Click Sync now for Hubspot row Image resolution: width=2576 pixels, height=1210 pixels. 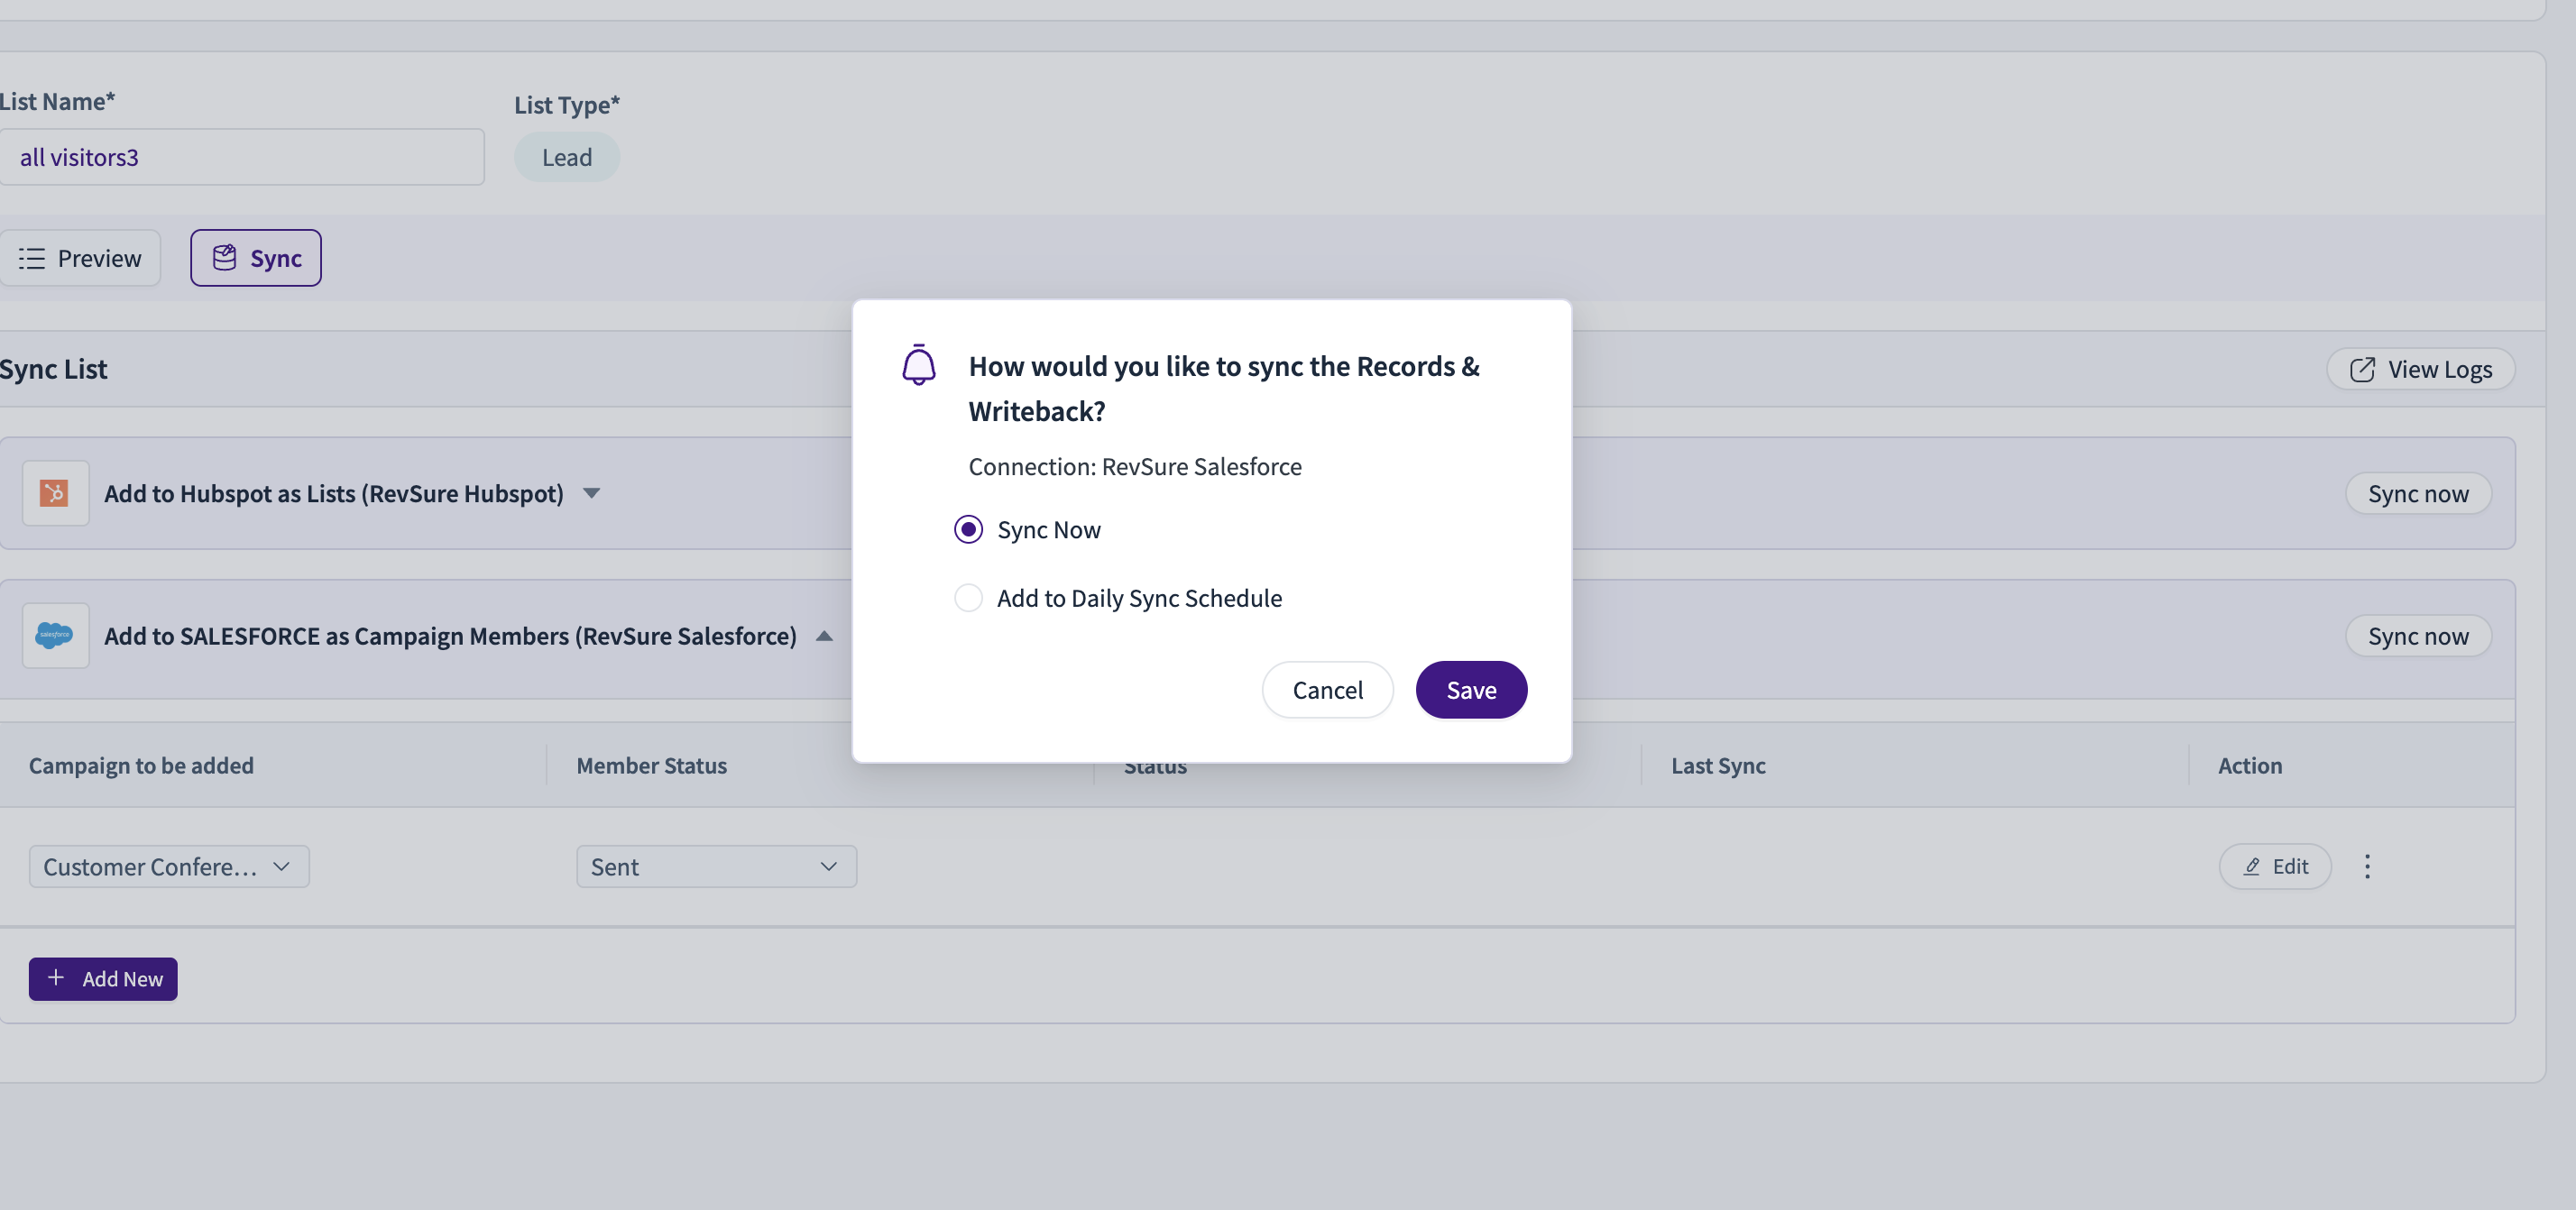[x=2418, y=493]
